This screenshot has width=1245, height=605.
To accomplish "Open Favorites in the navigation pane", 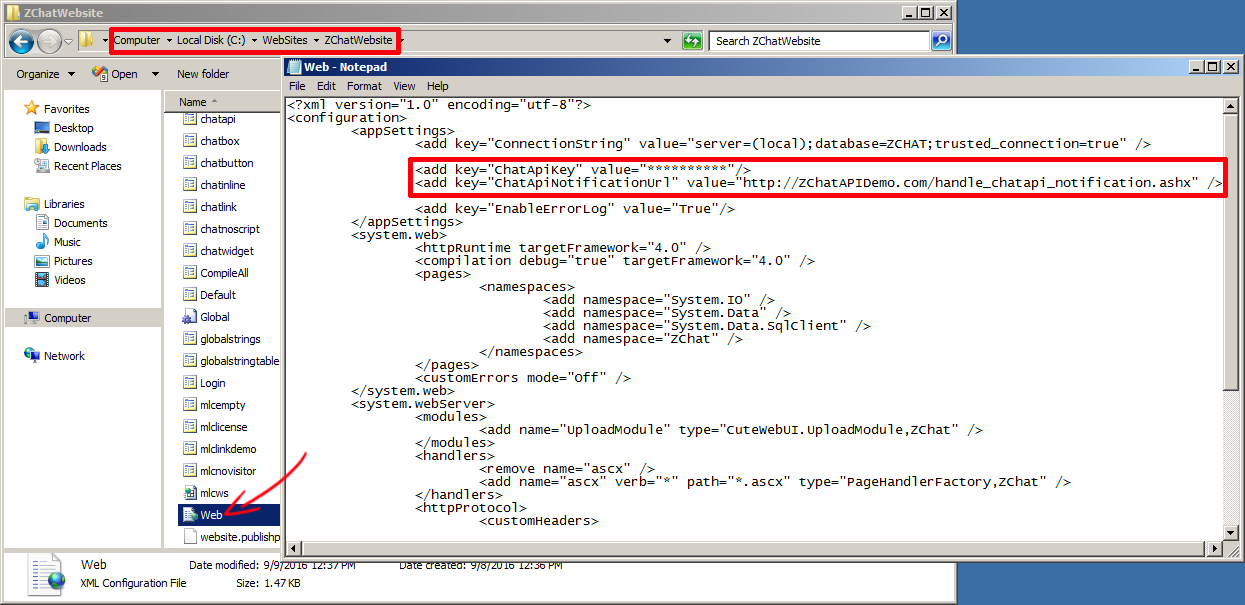I will (66, 109).
